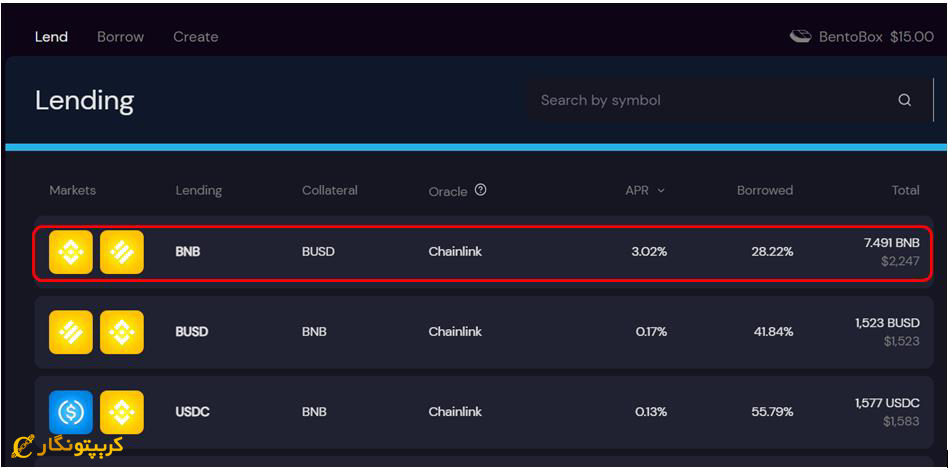Sort by the Lending column header
Image resolution: width=948 pixels, height=470 pixels.
198,191
